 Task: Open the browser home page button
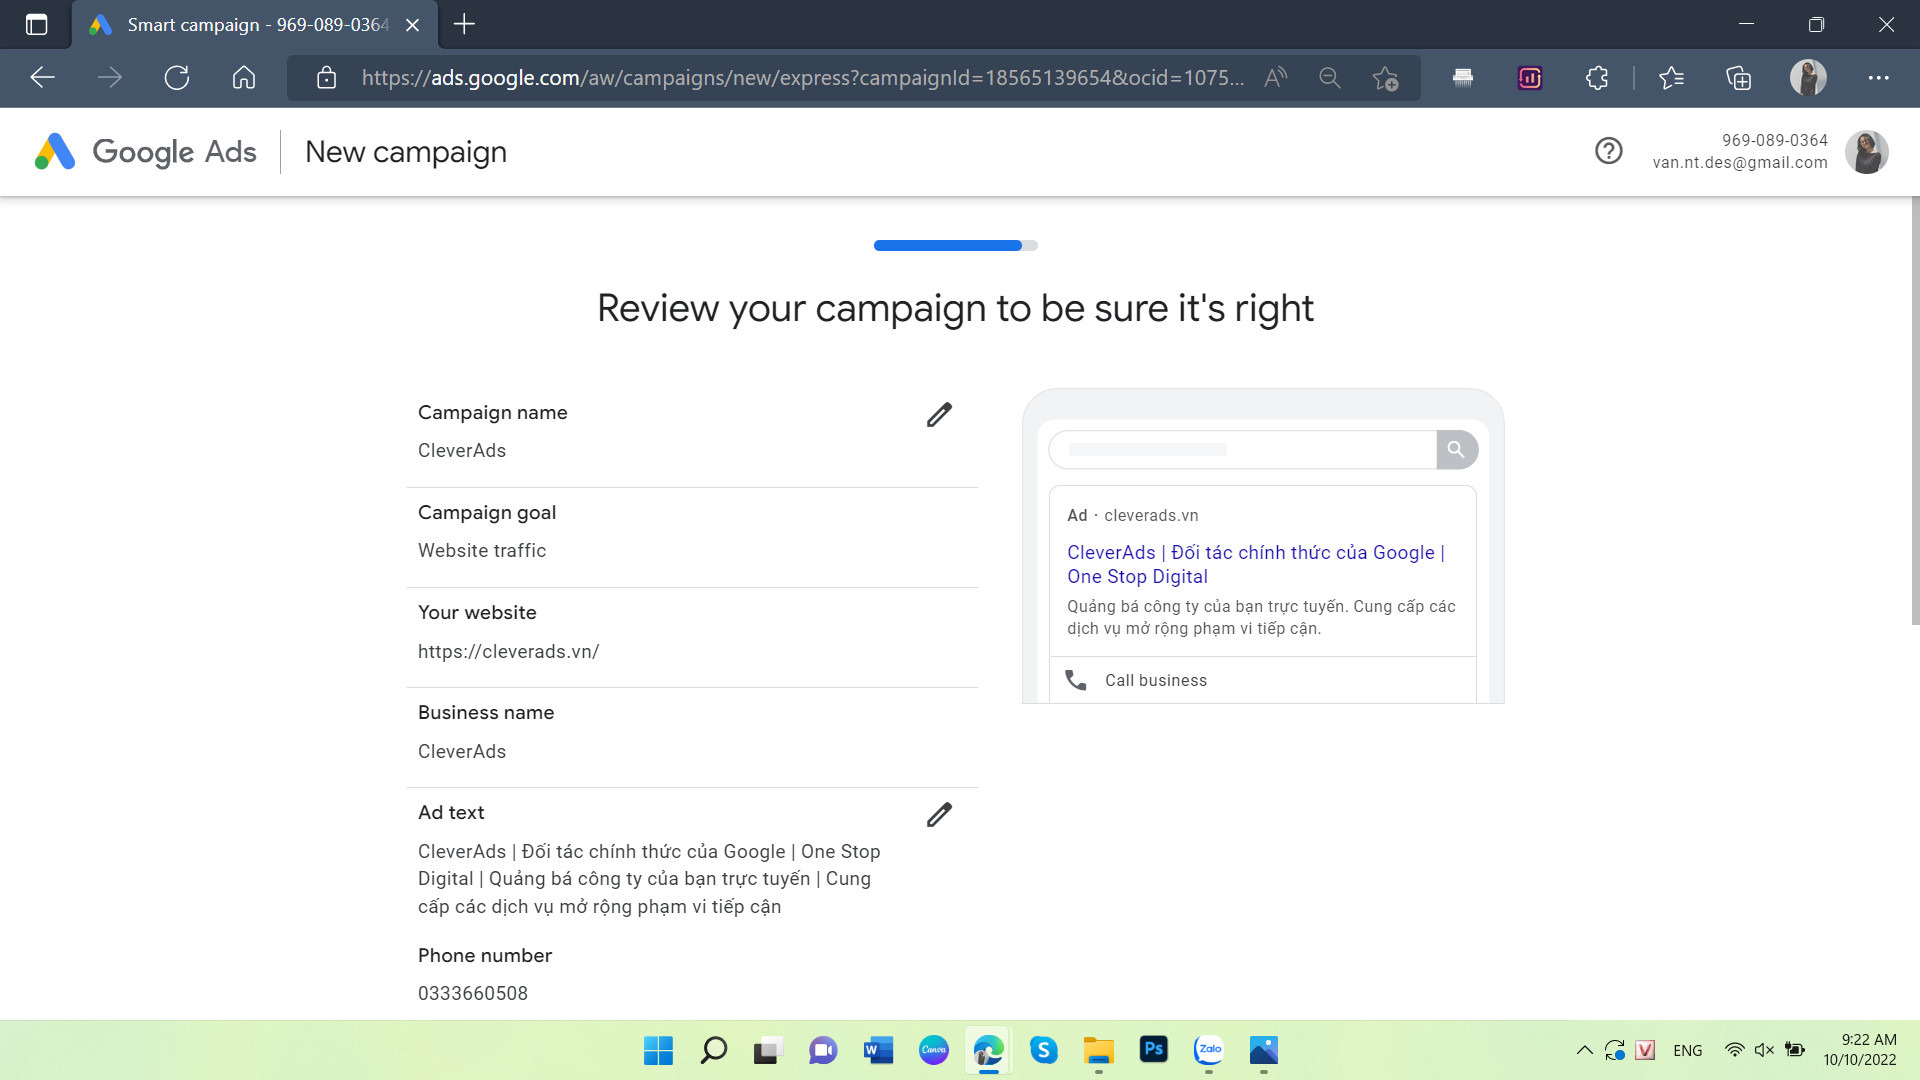point(244,78)
